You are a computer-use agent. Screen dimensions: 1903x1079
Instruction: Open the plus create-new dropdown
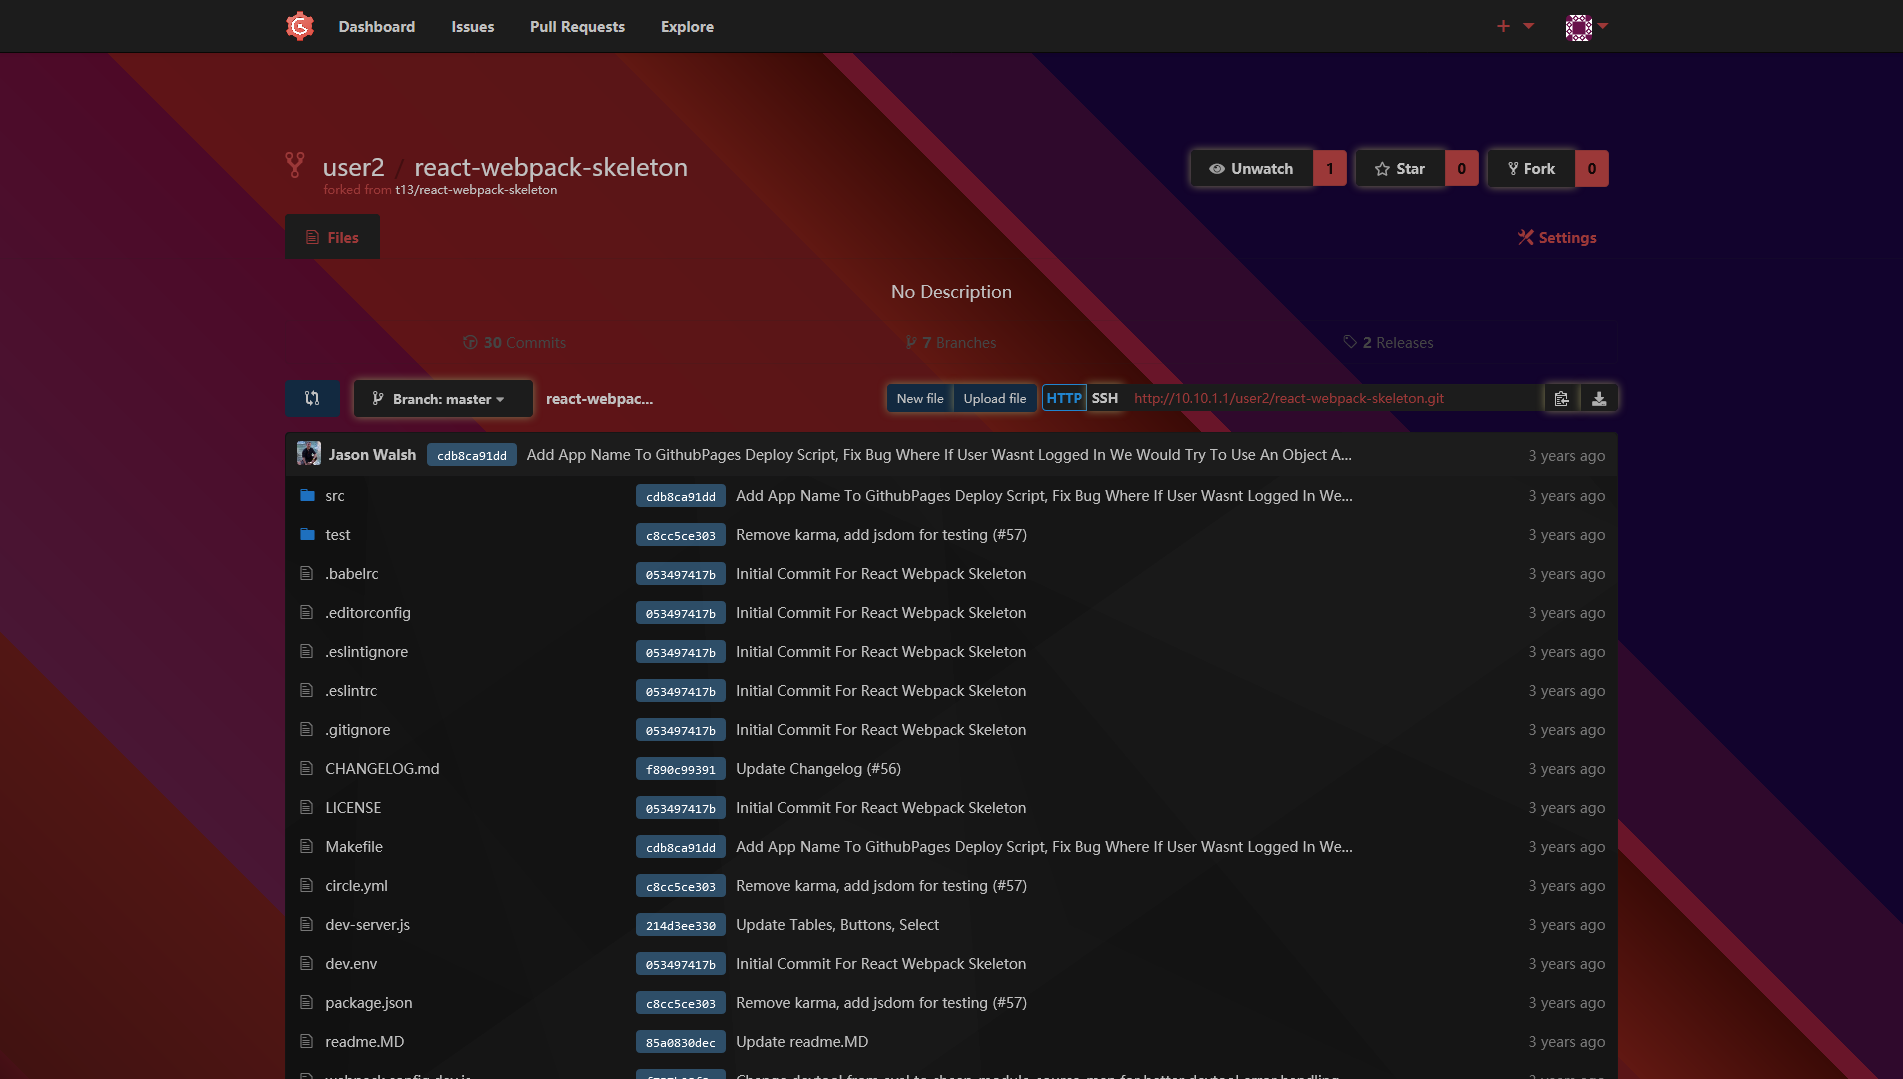coord(1514,26)
